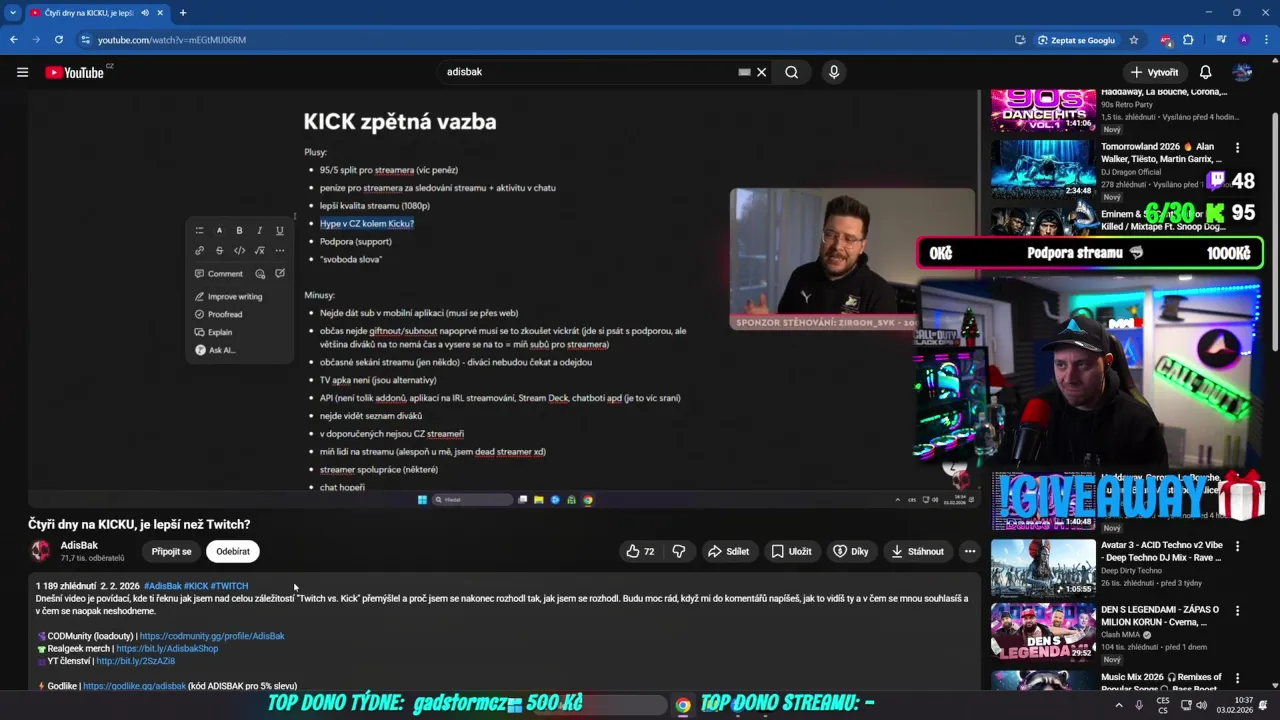
Task: Open the Windows taskbar microphone tray icon
Action: tap(1139, 705)
